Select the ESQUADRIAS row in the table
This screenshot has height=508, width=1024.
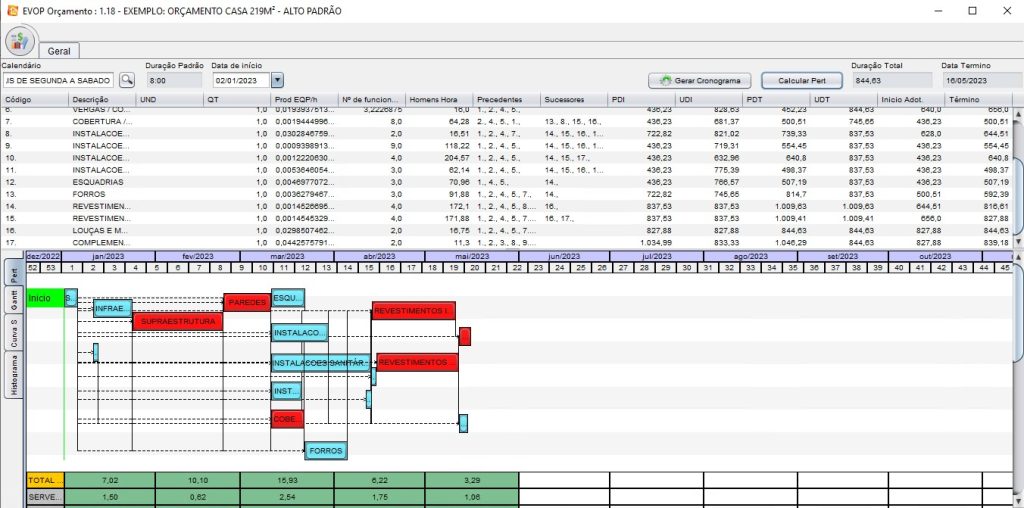[x=100, y=182]
